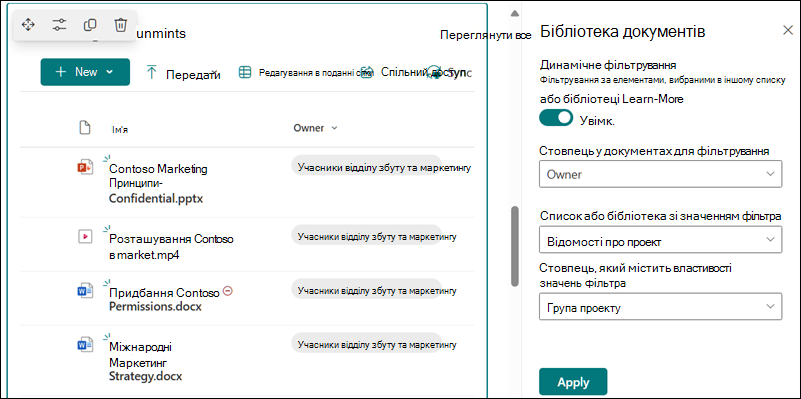Open the Owner filter column dropdown
Viewport: 801px width, 399px height.
[661, 174]
